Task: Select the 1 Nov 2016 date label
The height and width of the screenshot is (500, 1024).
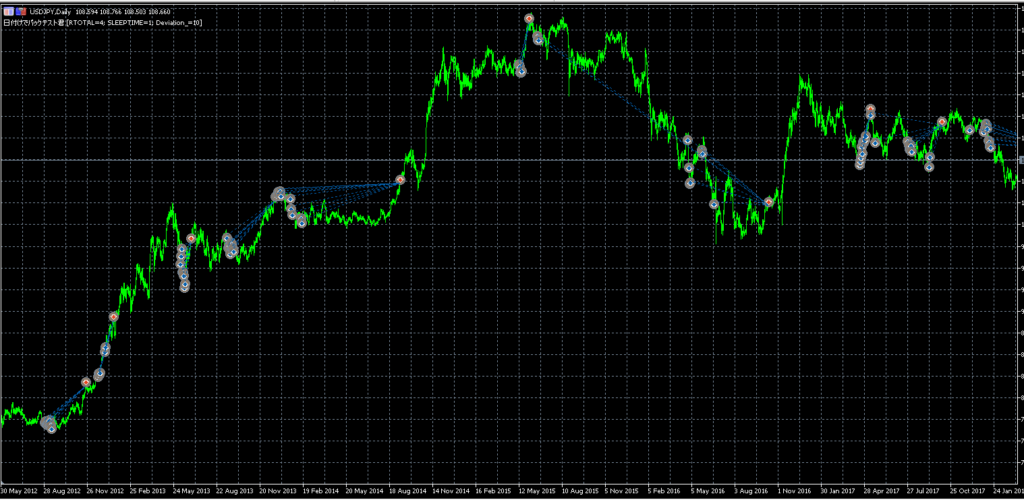Action: pyautogui.click(x=795, y=492)
